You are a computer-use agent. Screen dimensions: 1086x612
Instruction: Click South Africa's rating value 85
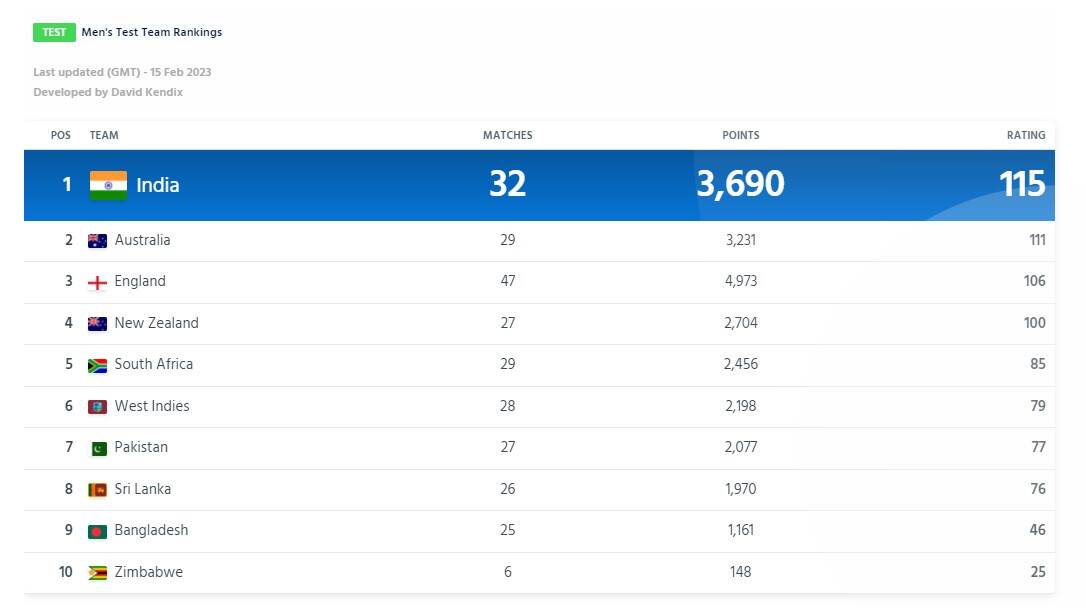pos(1038,364)
